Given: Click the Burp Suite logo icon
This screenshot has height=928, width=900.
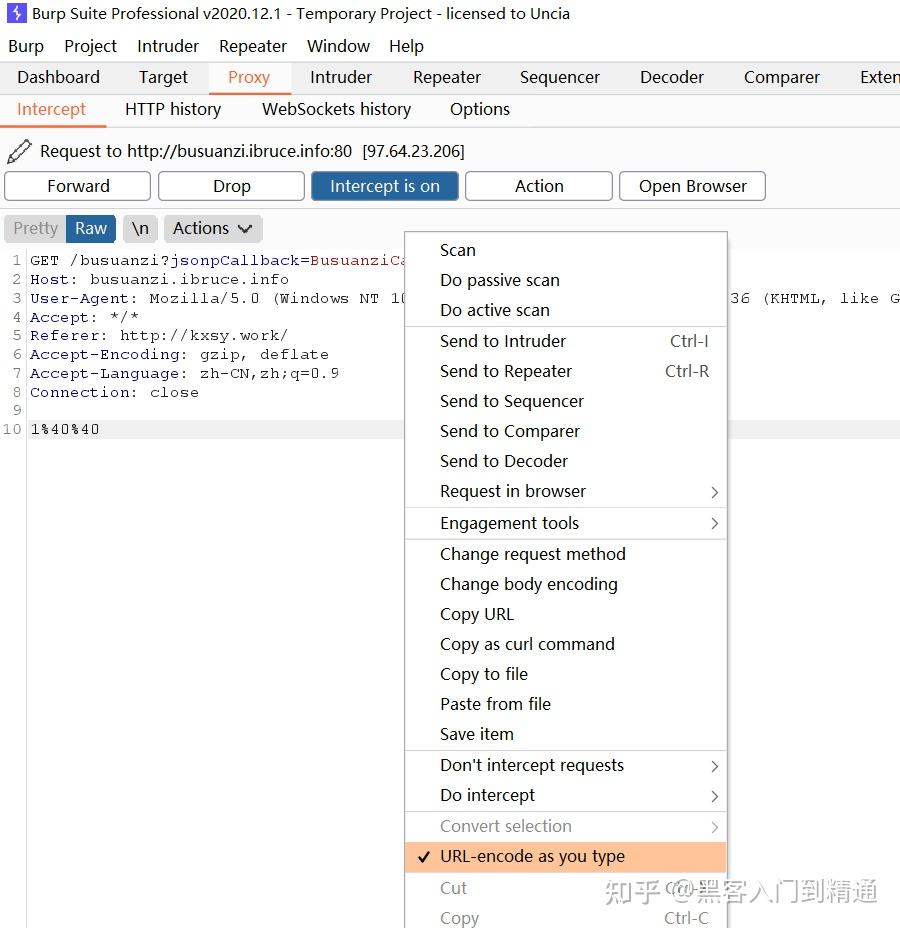Looking at the screenshot, I should [15, 14].
